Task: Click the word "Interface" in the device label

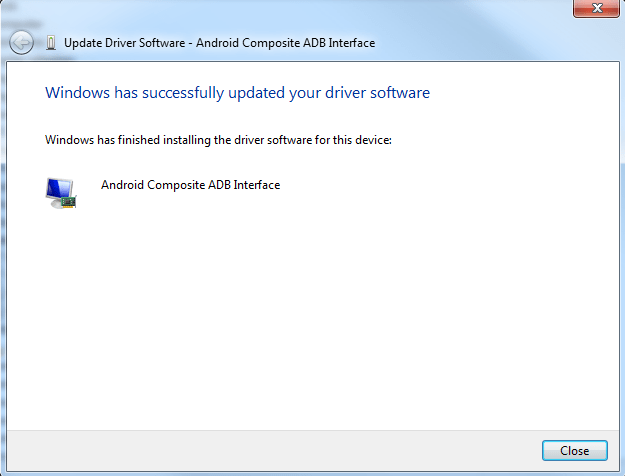Action: click(x=256, y=185)
